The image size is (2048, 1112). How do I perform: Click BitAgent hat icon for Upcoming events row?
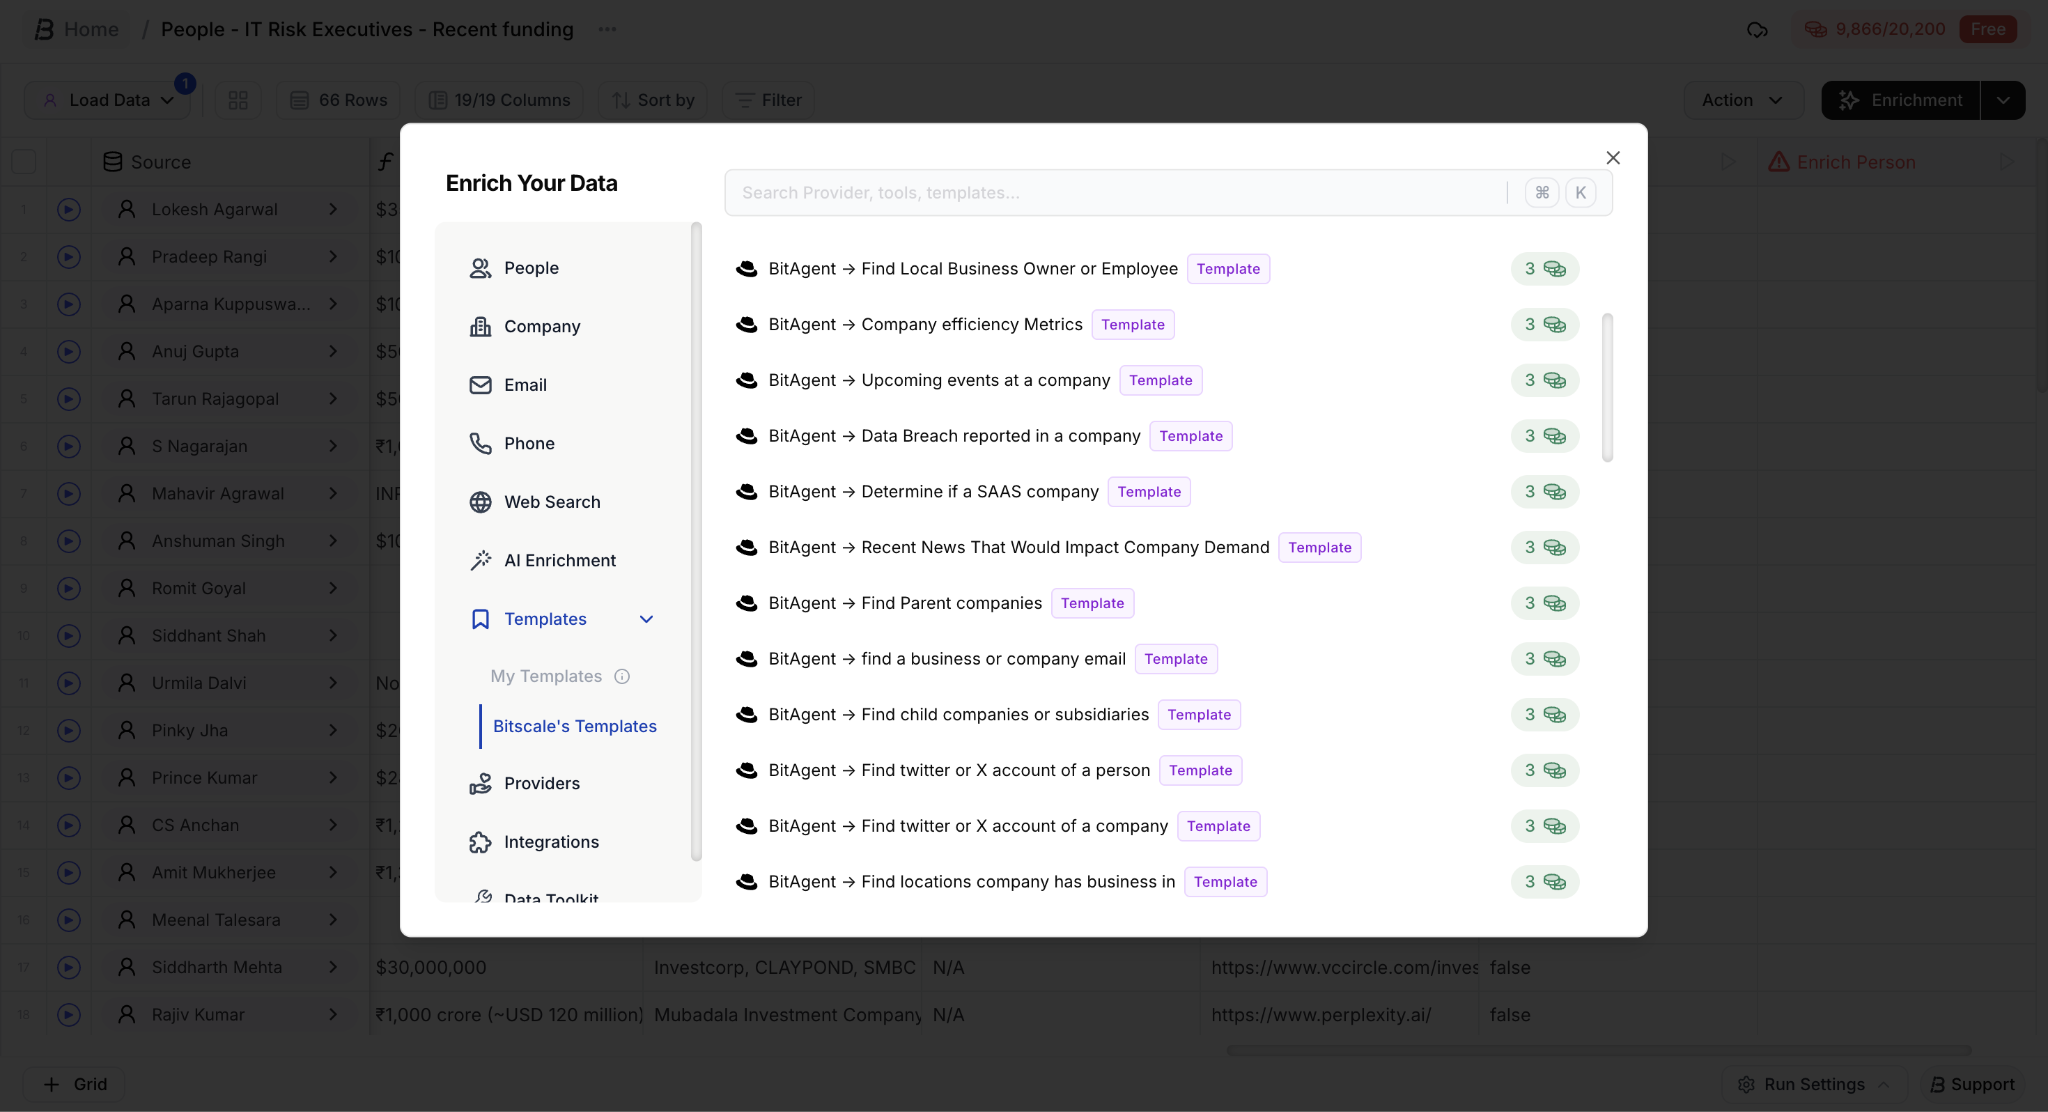click(x=746, y=380)
